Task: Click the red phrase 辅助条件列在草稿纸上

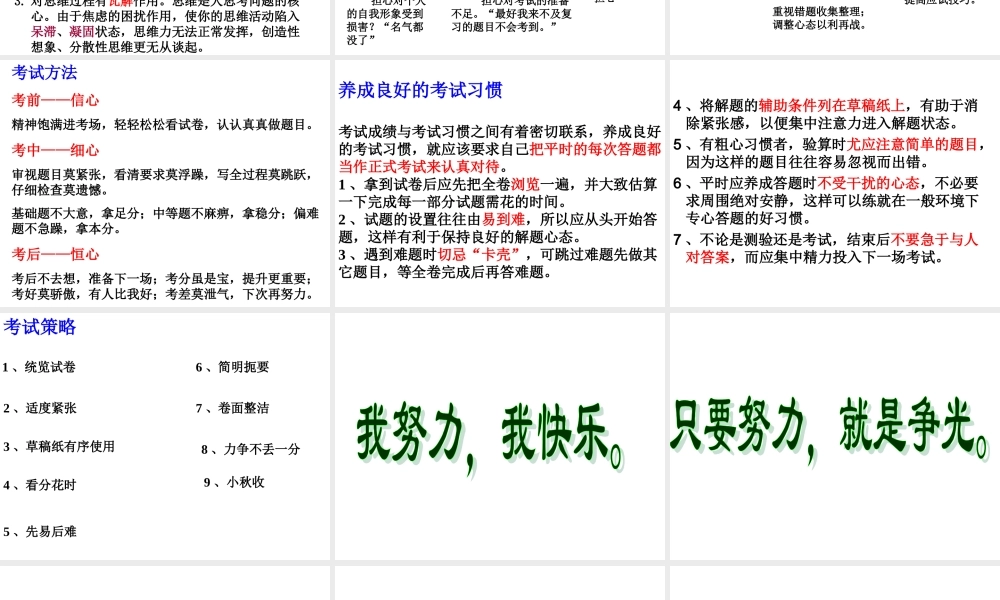Action: click(830, 105)
